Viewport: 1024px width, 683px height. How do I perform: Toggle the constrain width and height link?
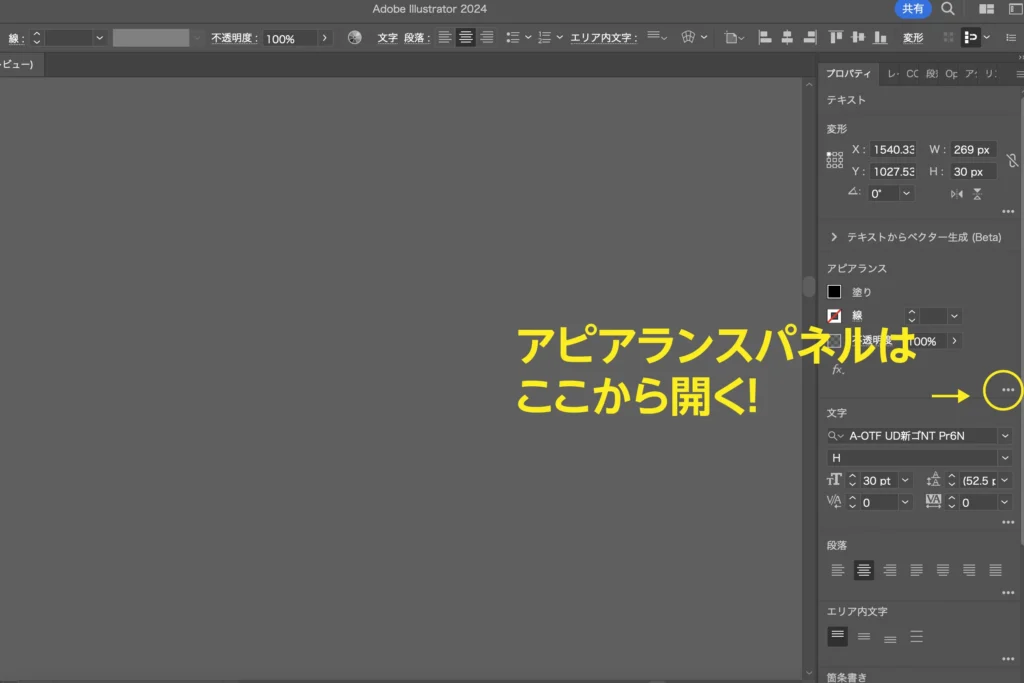[1012, 160]
